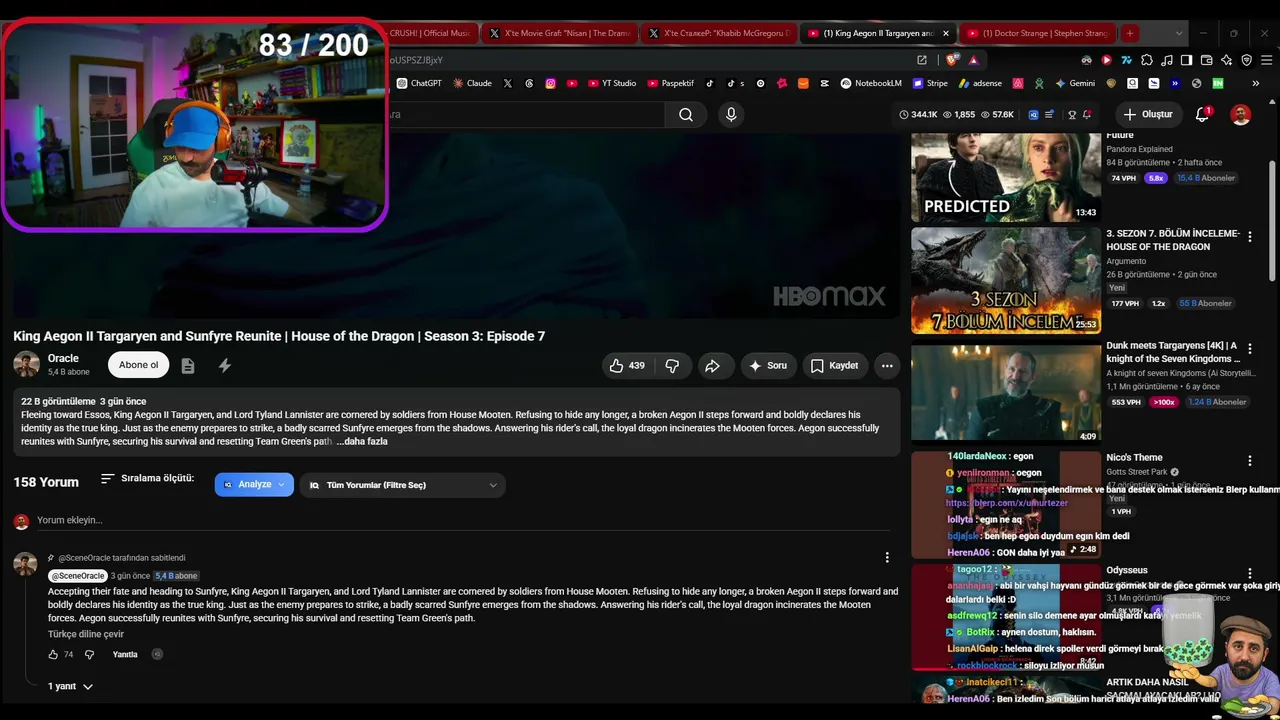
Task: Open the Odysseus video title
Action: click(1127, 570)
